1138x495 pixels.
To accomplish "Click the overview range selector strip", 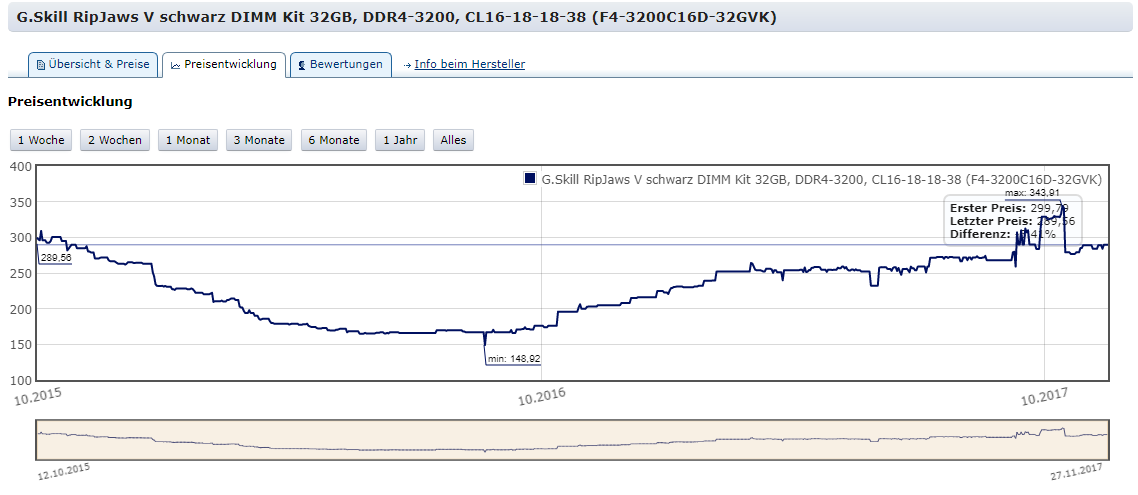I will tap(572, 439).
